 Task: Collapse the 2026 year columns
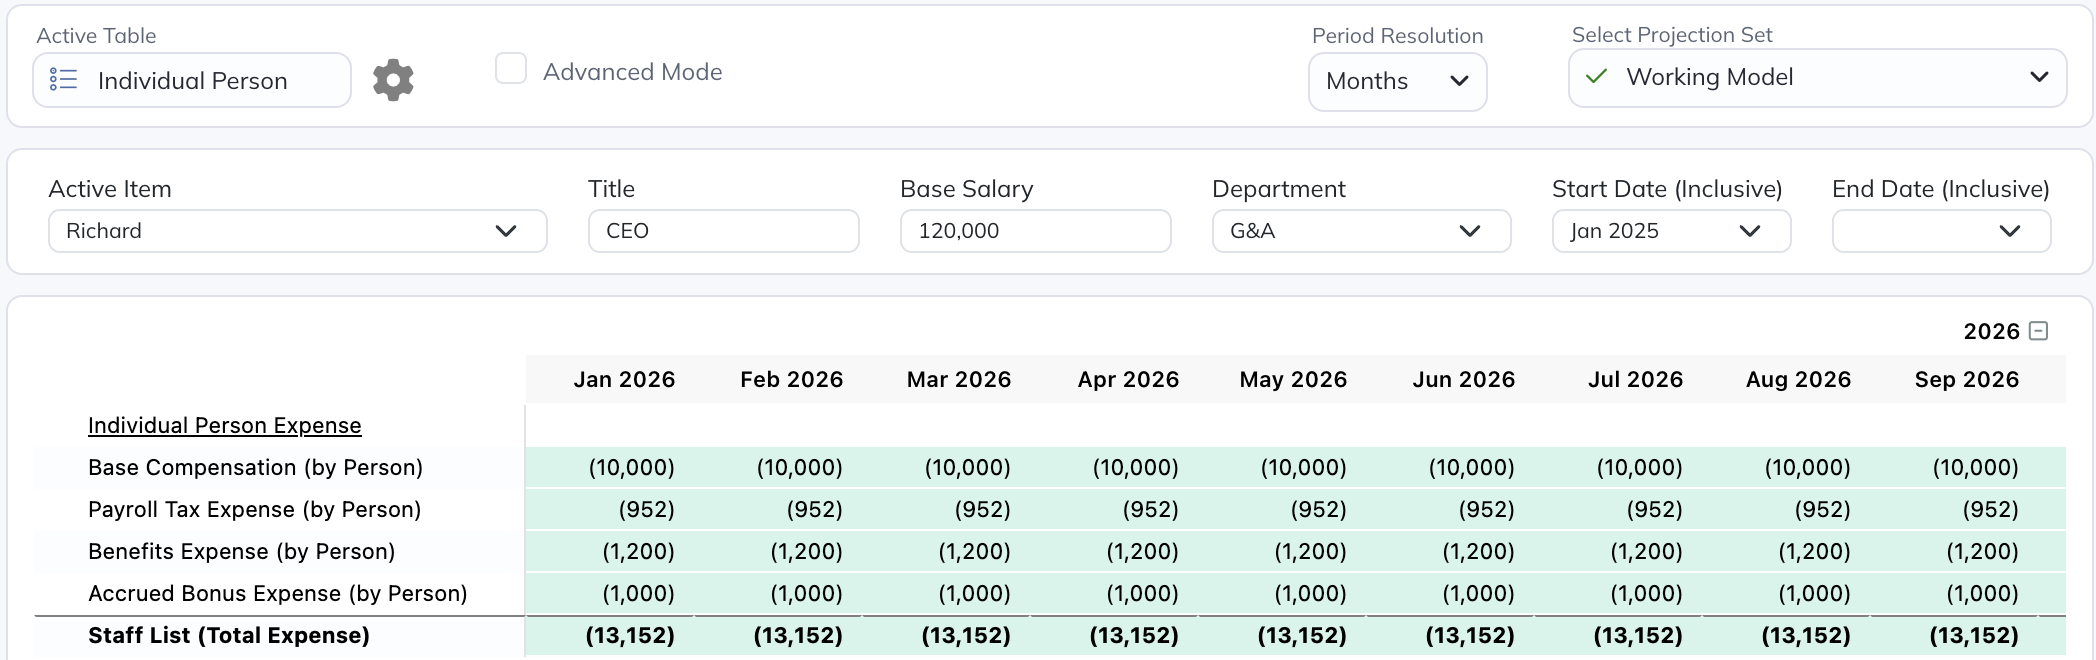2039,331
